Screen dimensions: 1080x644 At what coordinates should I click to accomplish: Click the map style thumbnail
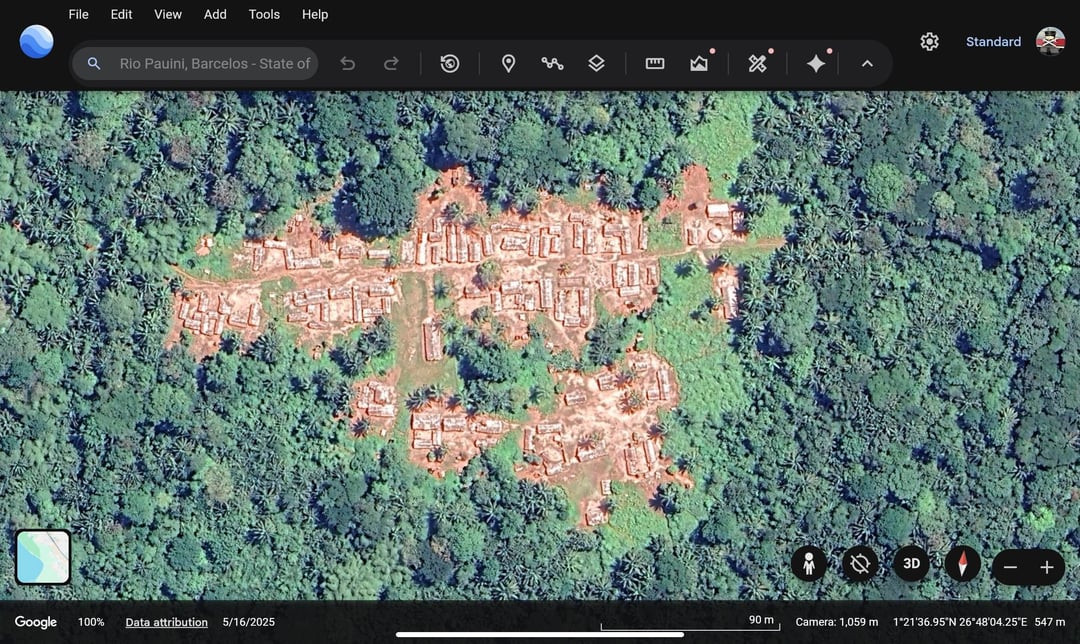[43, 557]
